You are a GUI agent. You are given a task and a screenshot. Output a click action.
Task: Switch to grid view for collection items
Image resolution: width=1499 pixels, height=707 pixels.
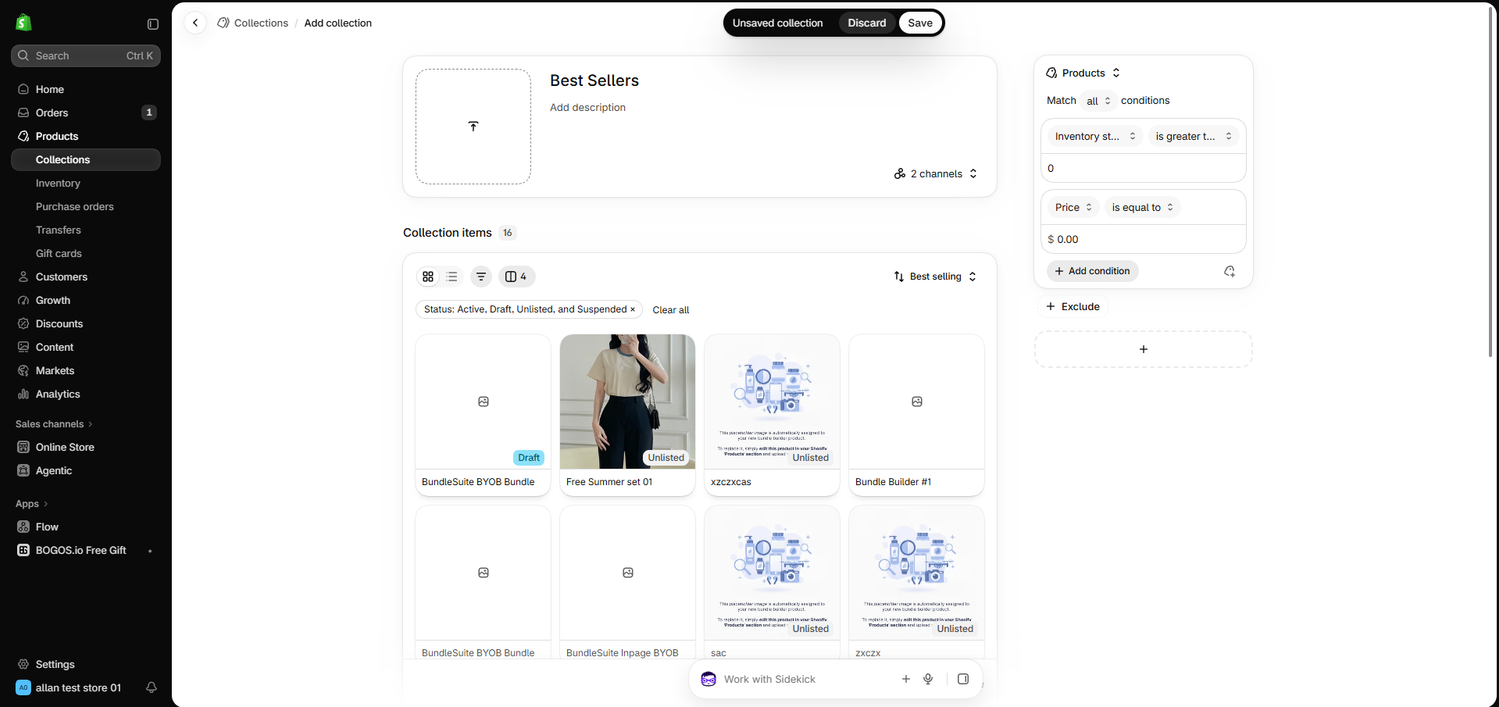pyautogui.click(x=428, y=277)
